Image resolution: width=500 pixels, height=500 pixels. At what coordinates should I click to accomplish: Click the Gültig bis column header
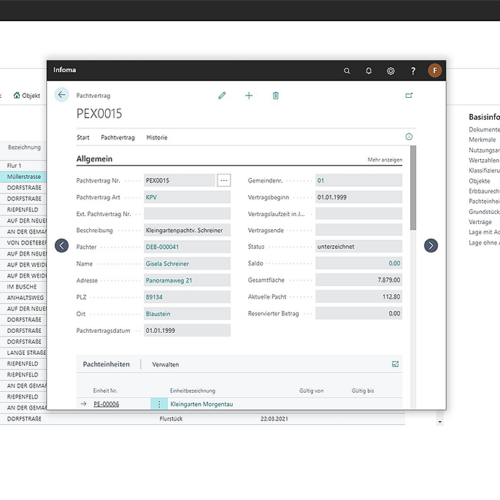[363, 391]
